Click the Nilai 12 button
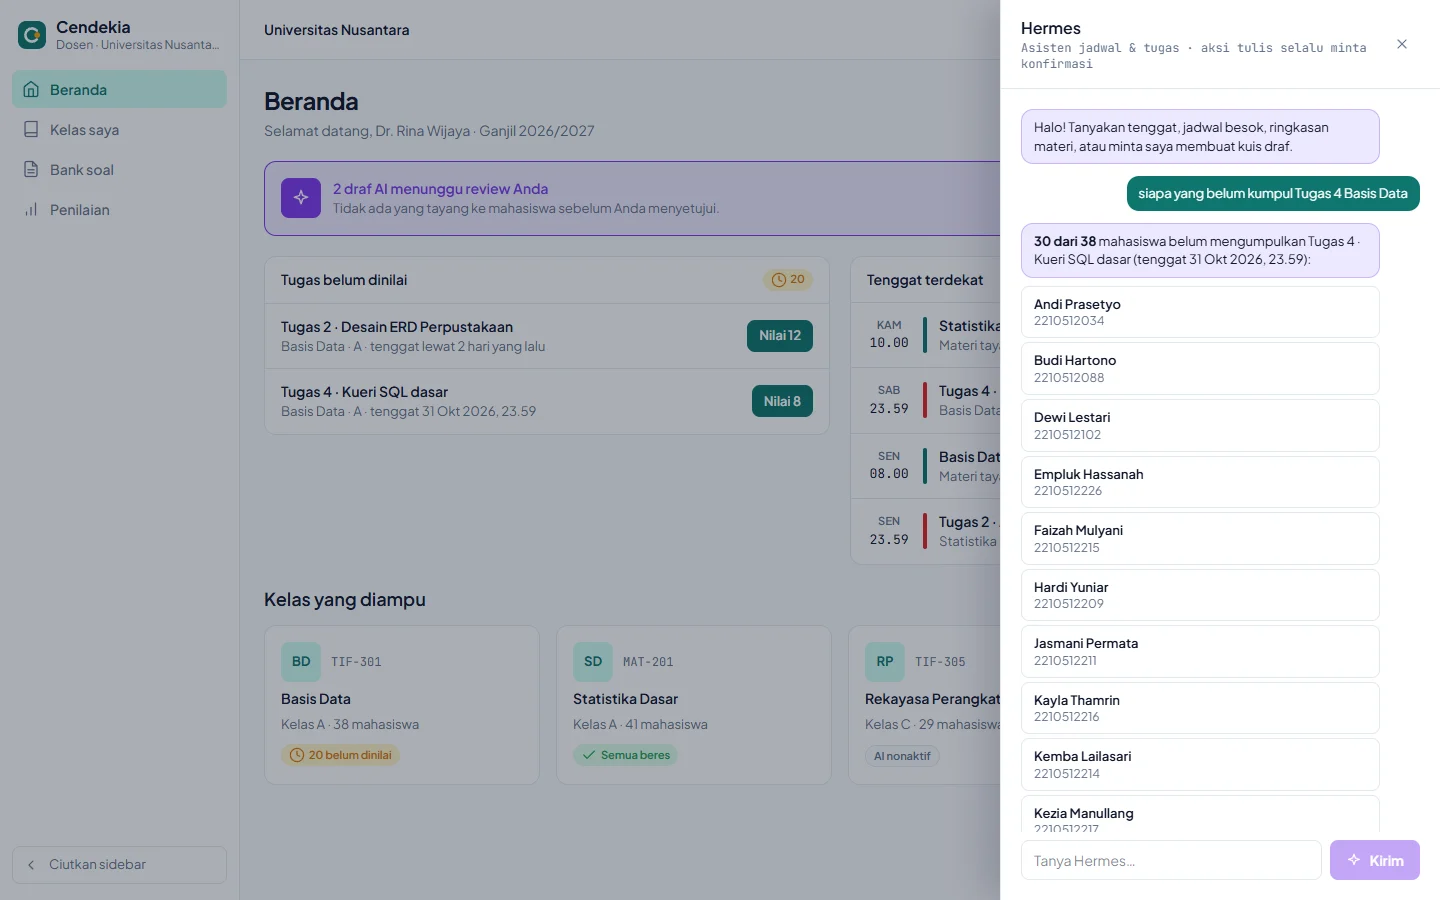This screenshot has width=1440, height=900. coord(780,335)
